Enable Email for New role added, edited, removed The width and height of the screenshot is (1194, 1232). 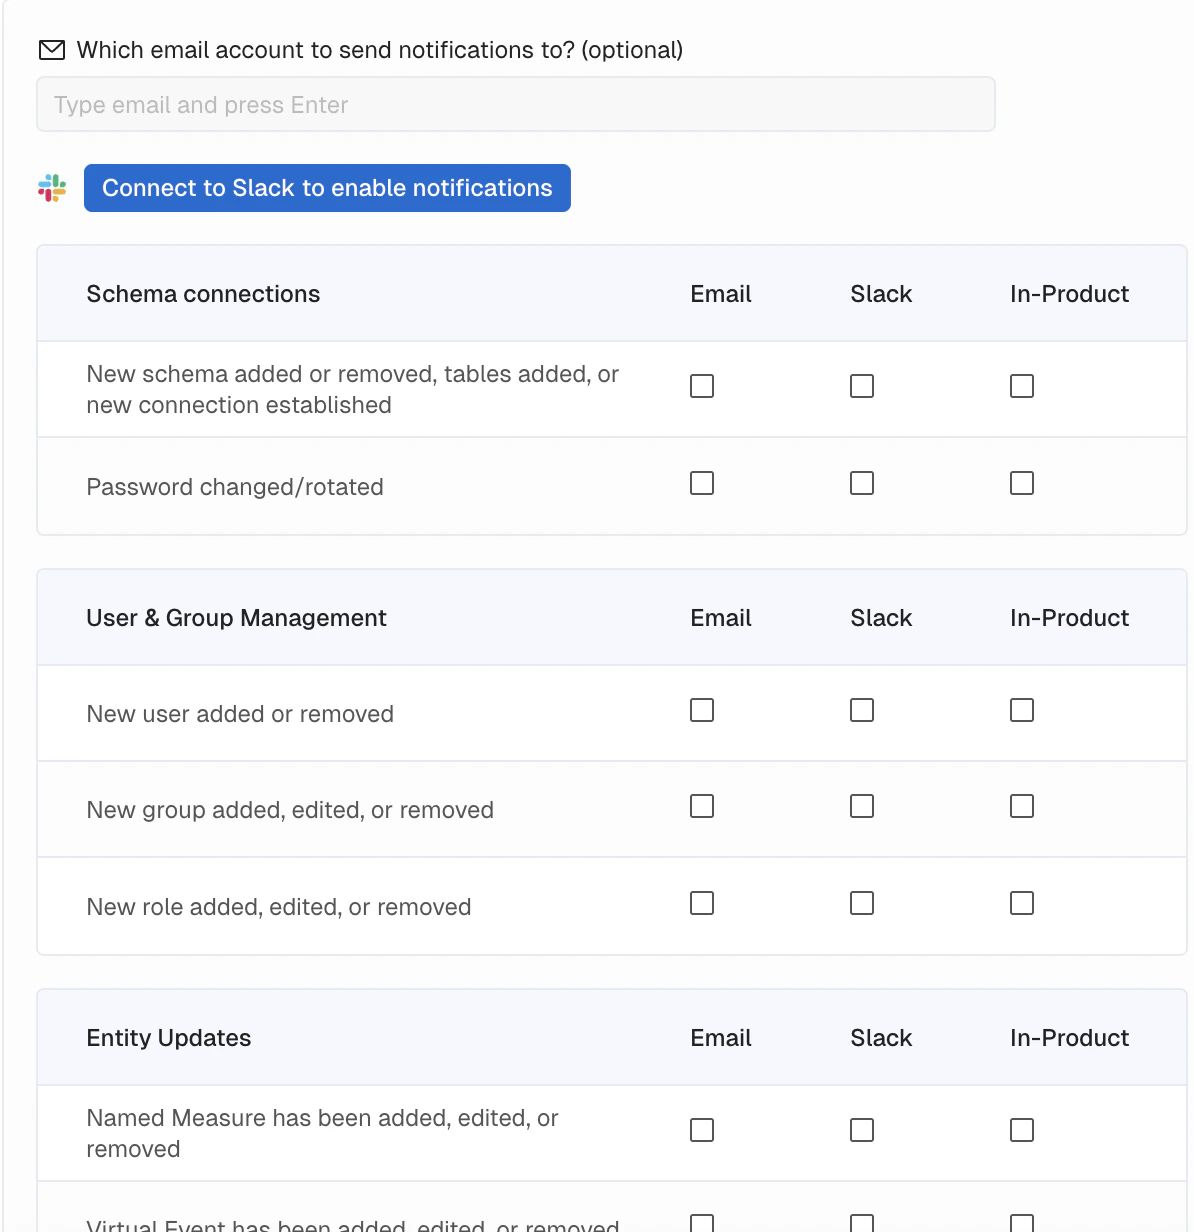click(x=702, y=903)
